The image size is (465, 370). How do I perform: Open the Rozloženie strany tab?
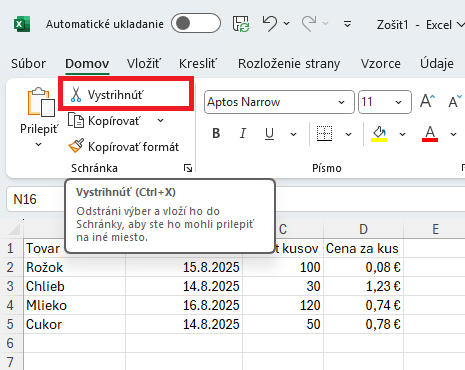(289, 63)
